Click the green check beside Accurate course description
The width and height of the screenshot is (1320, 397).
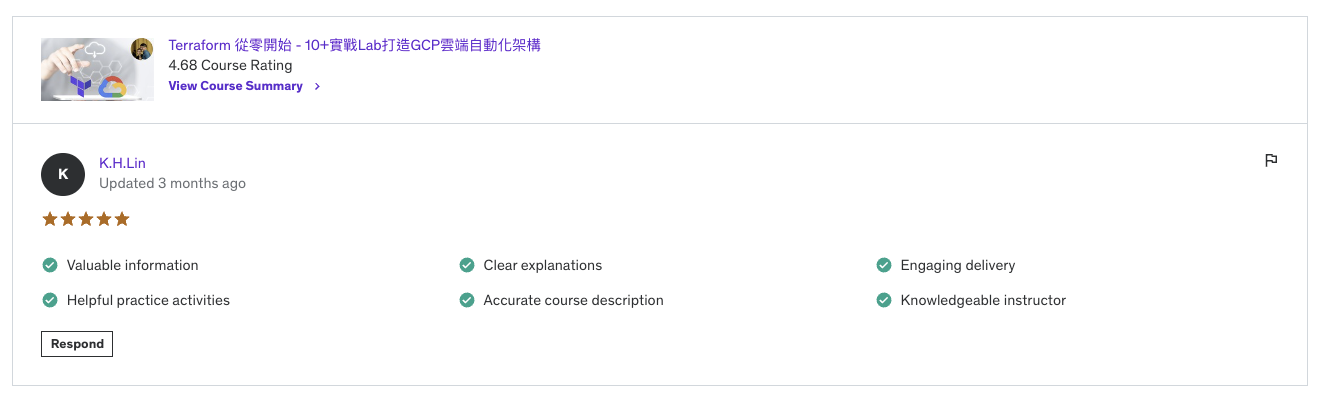(467, 300)
